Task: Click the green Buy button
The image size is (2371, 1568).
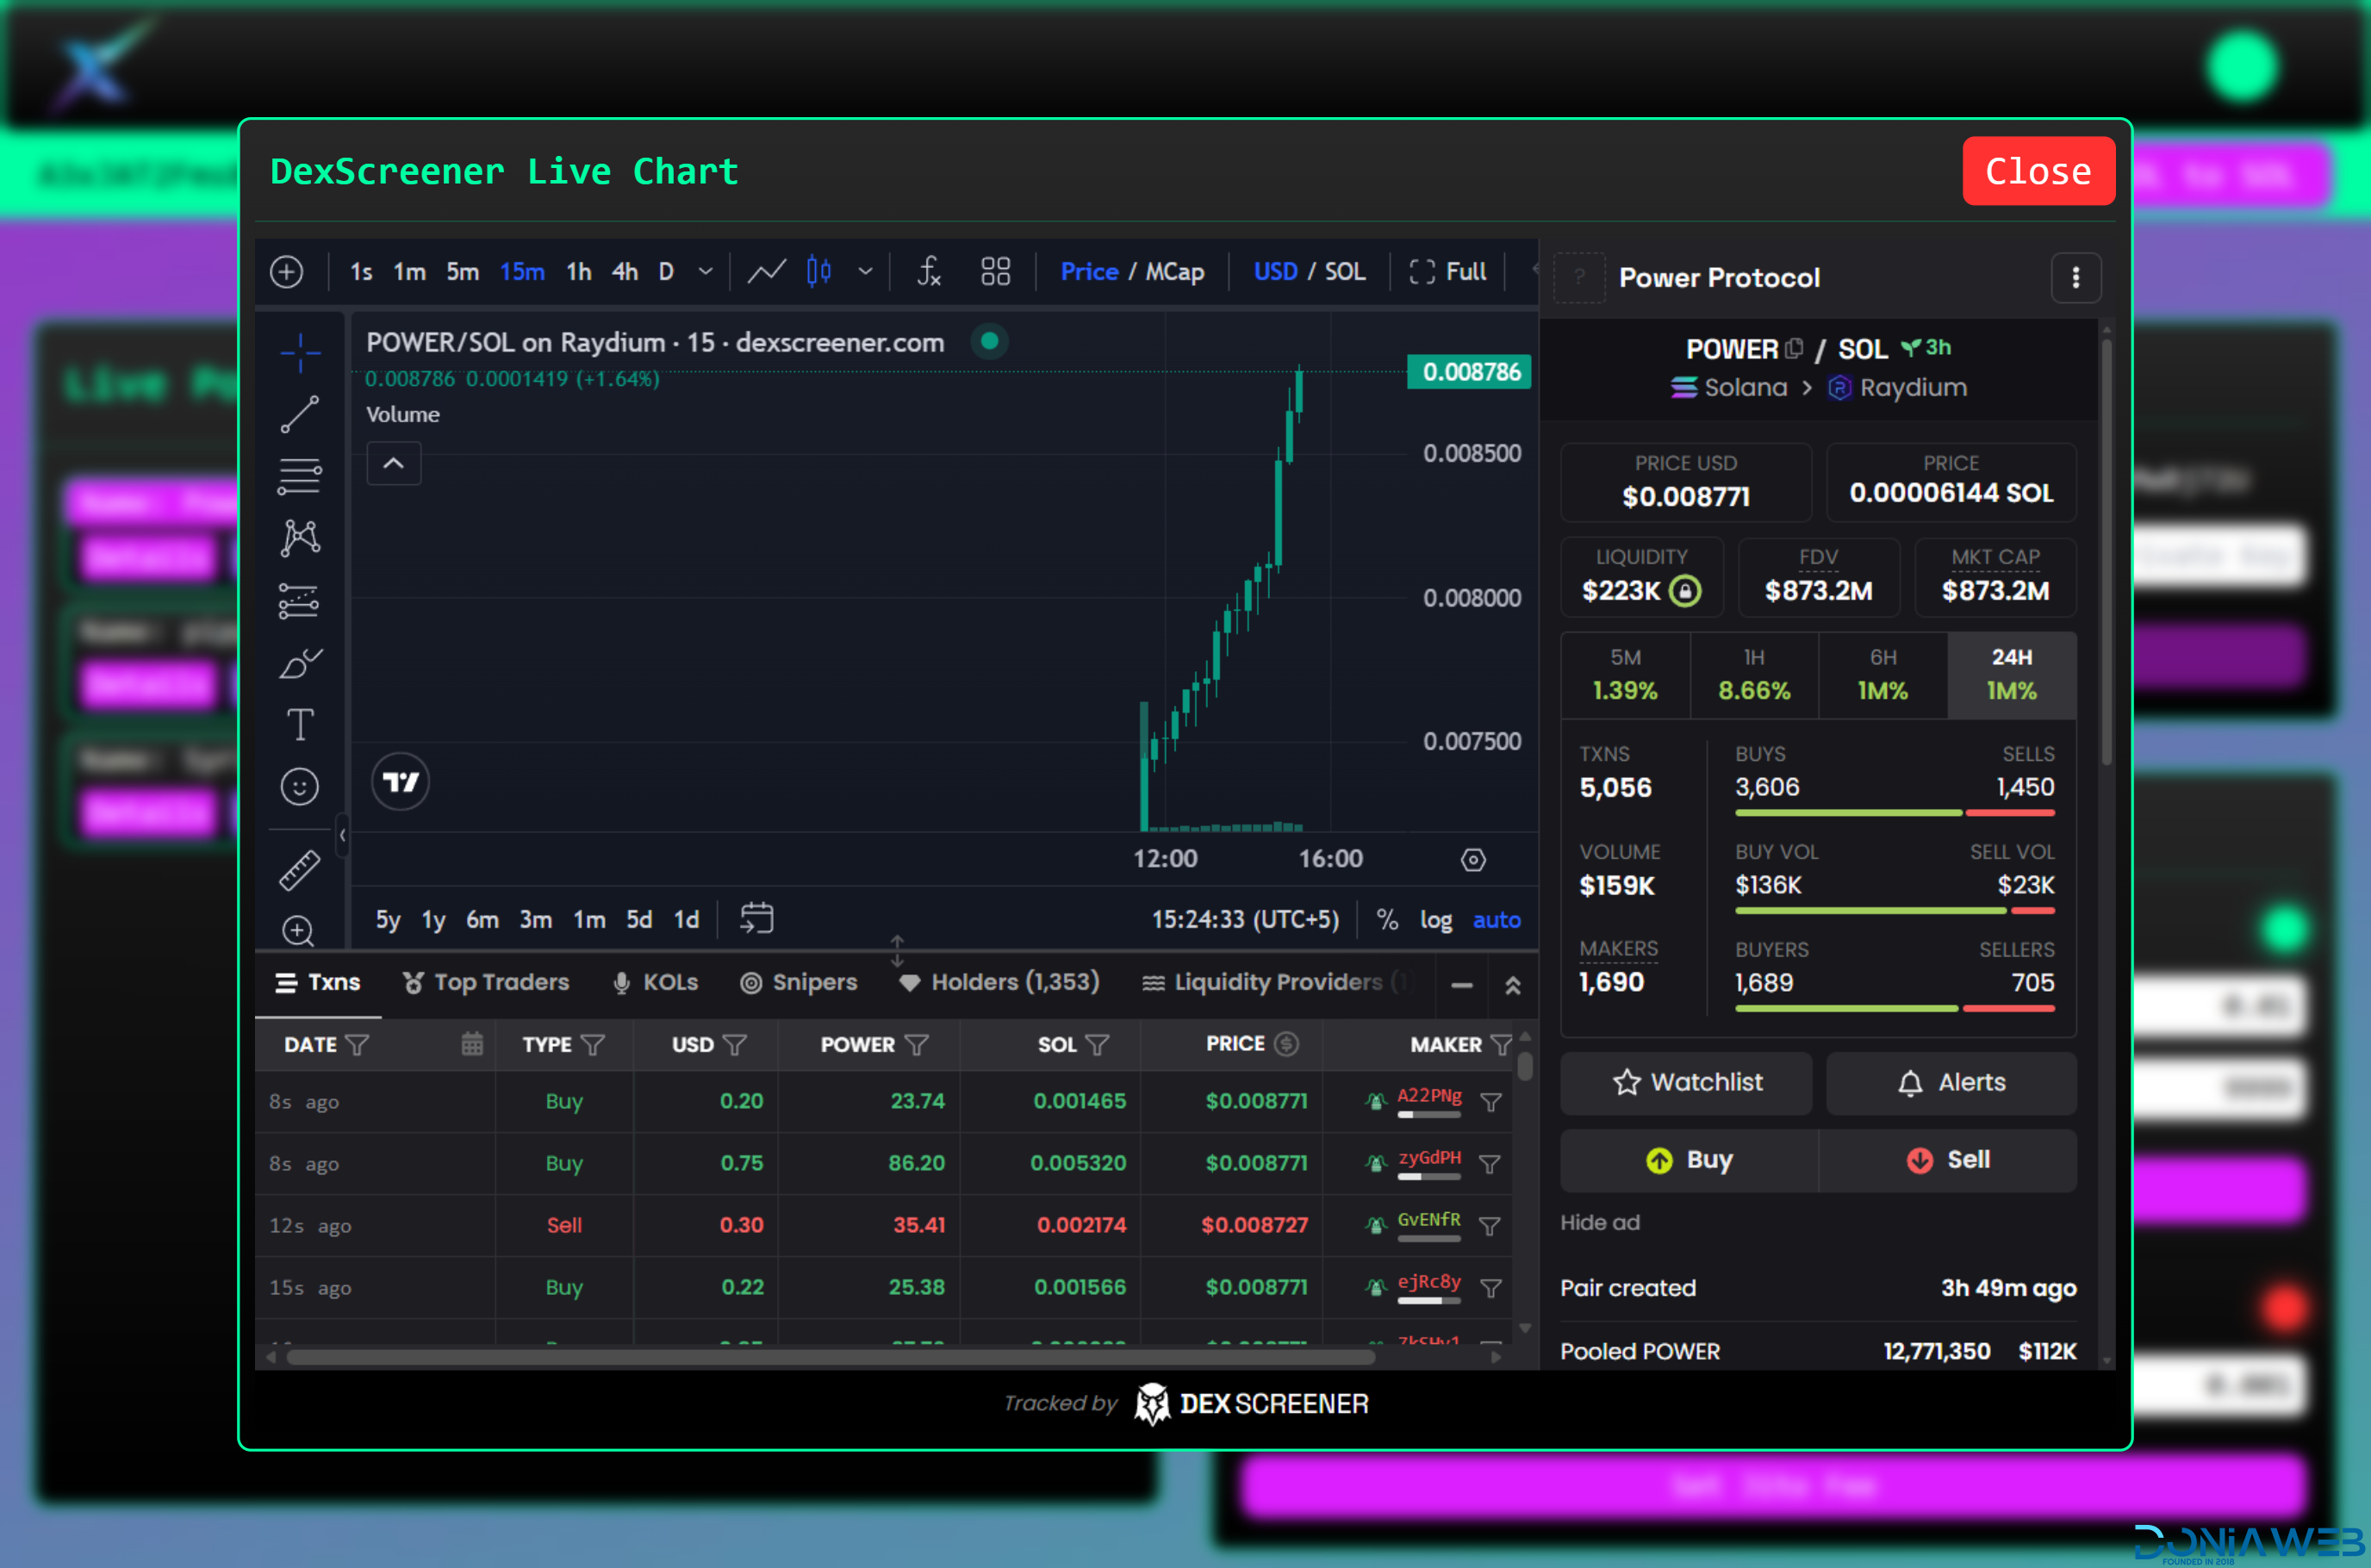Action: point(1689,1160)
